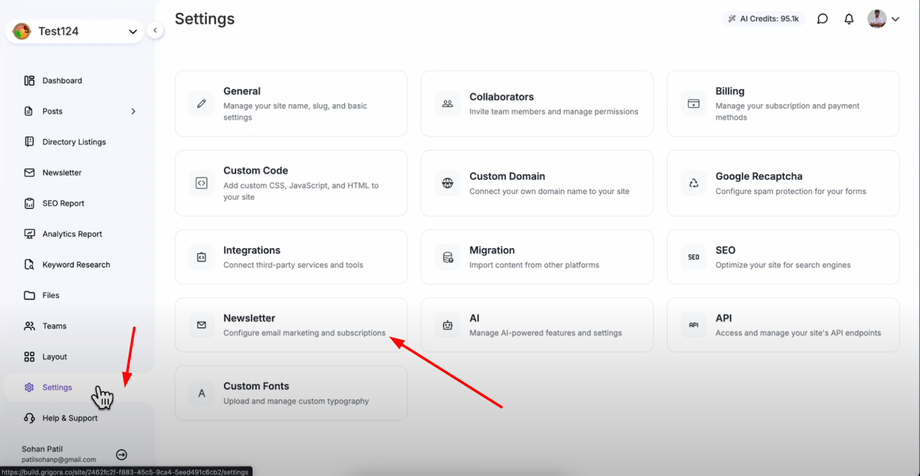The width and height of the screenshot is (920, 476).
Task: Click the Custom Code brackets icon
Action: point(202,183)
